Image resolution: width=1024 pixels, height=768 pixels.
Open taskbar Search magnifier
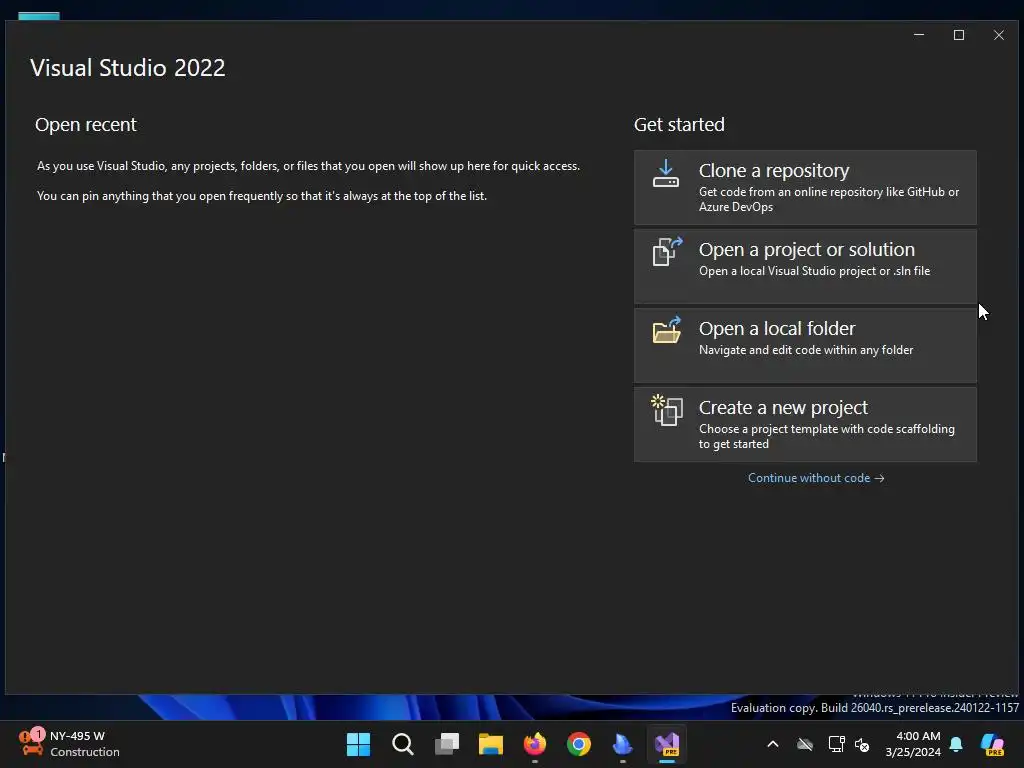point(402,744)
